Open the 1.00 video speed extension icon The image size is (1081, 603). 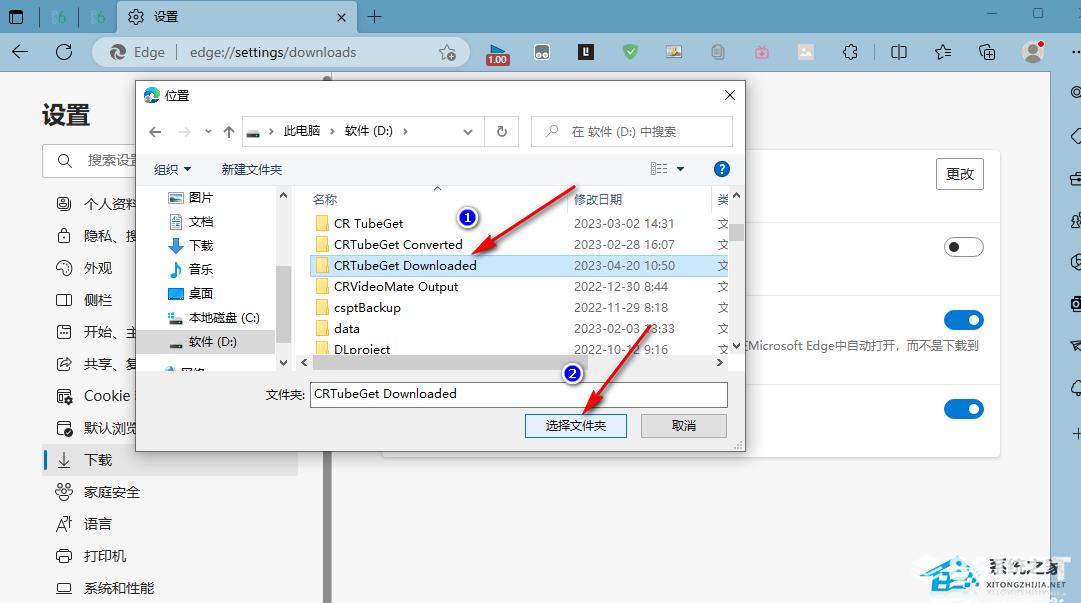[x=497, y=53]
